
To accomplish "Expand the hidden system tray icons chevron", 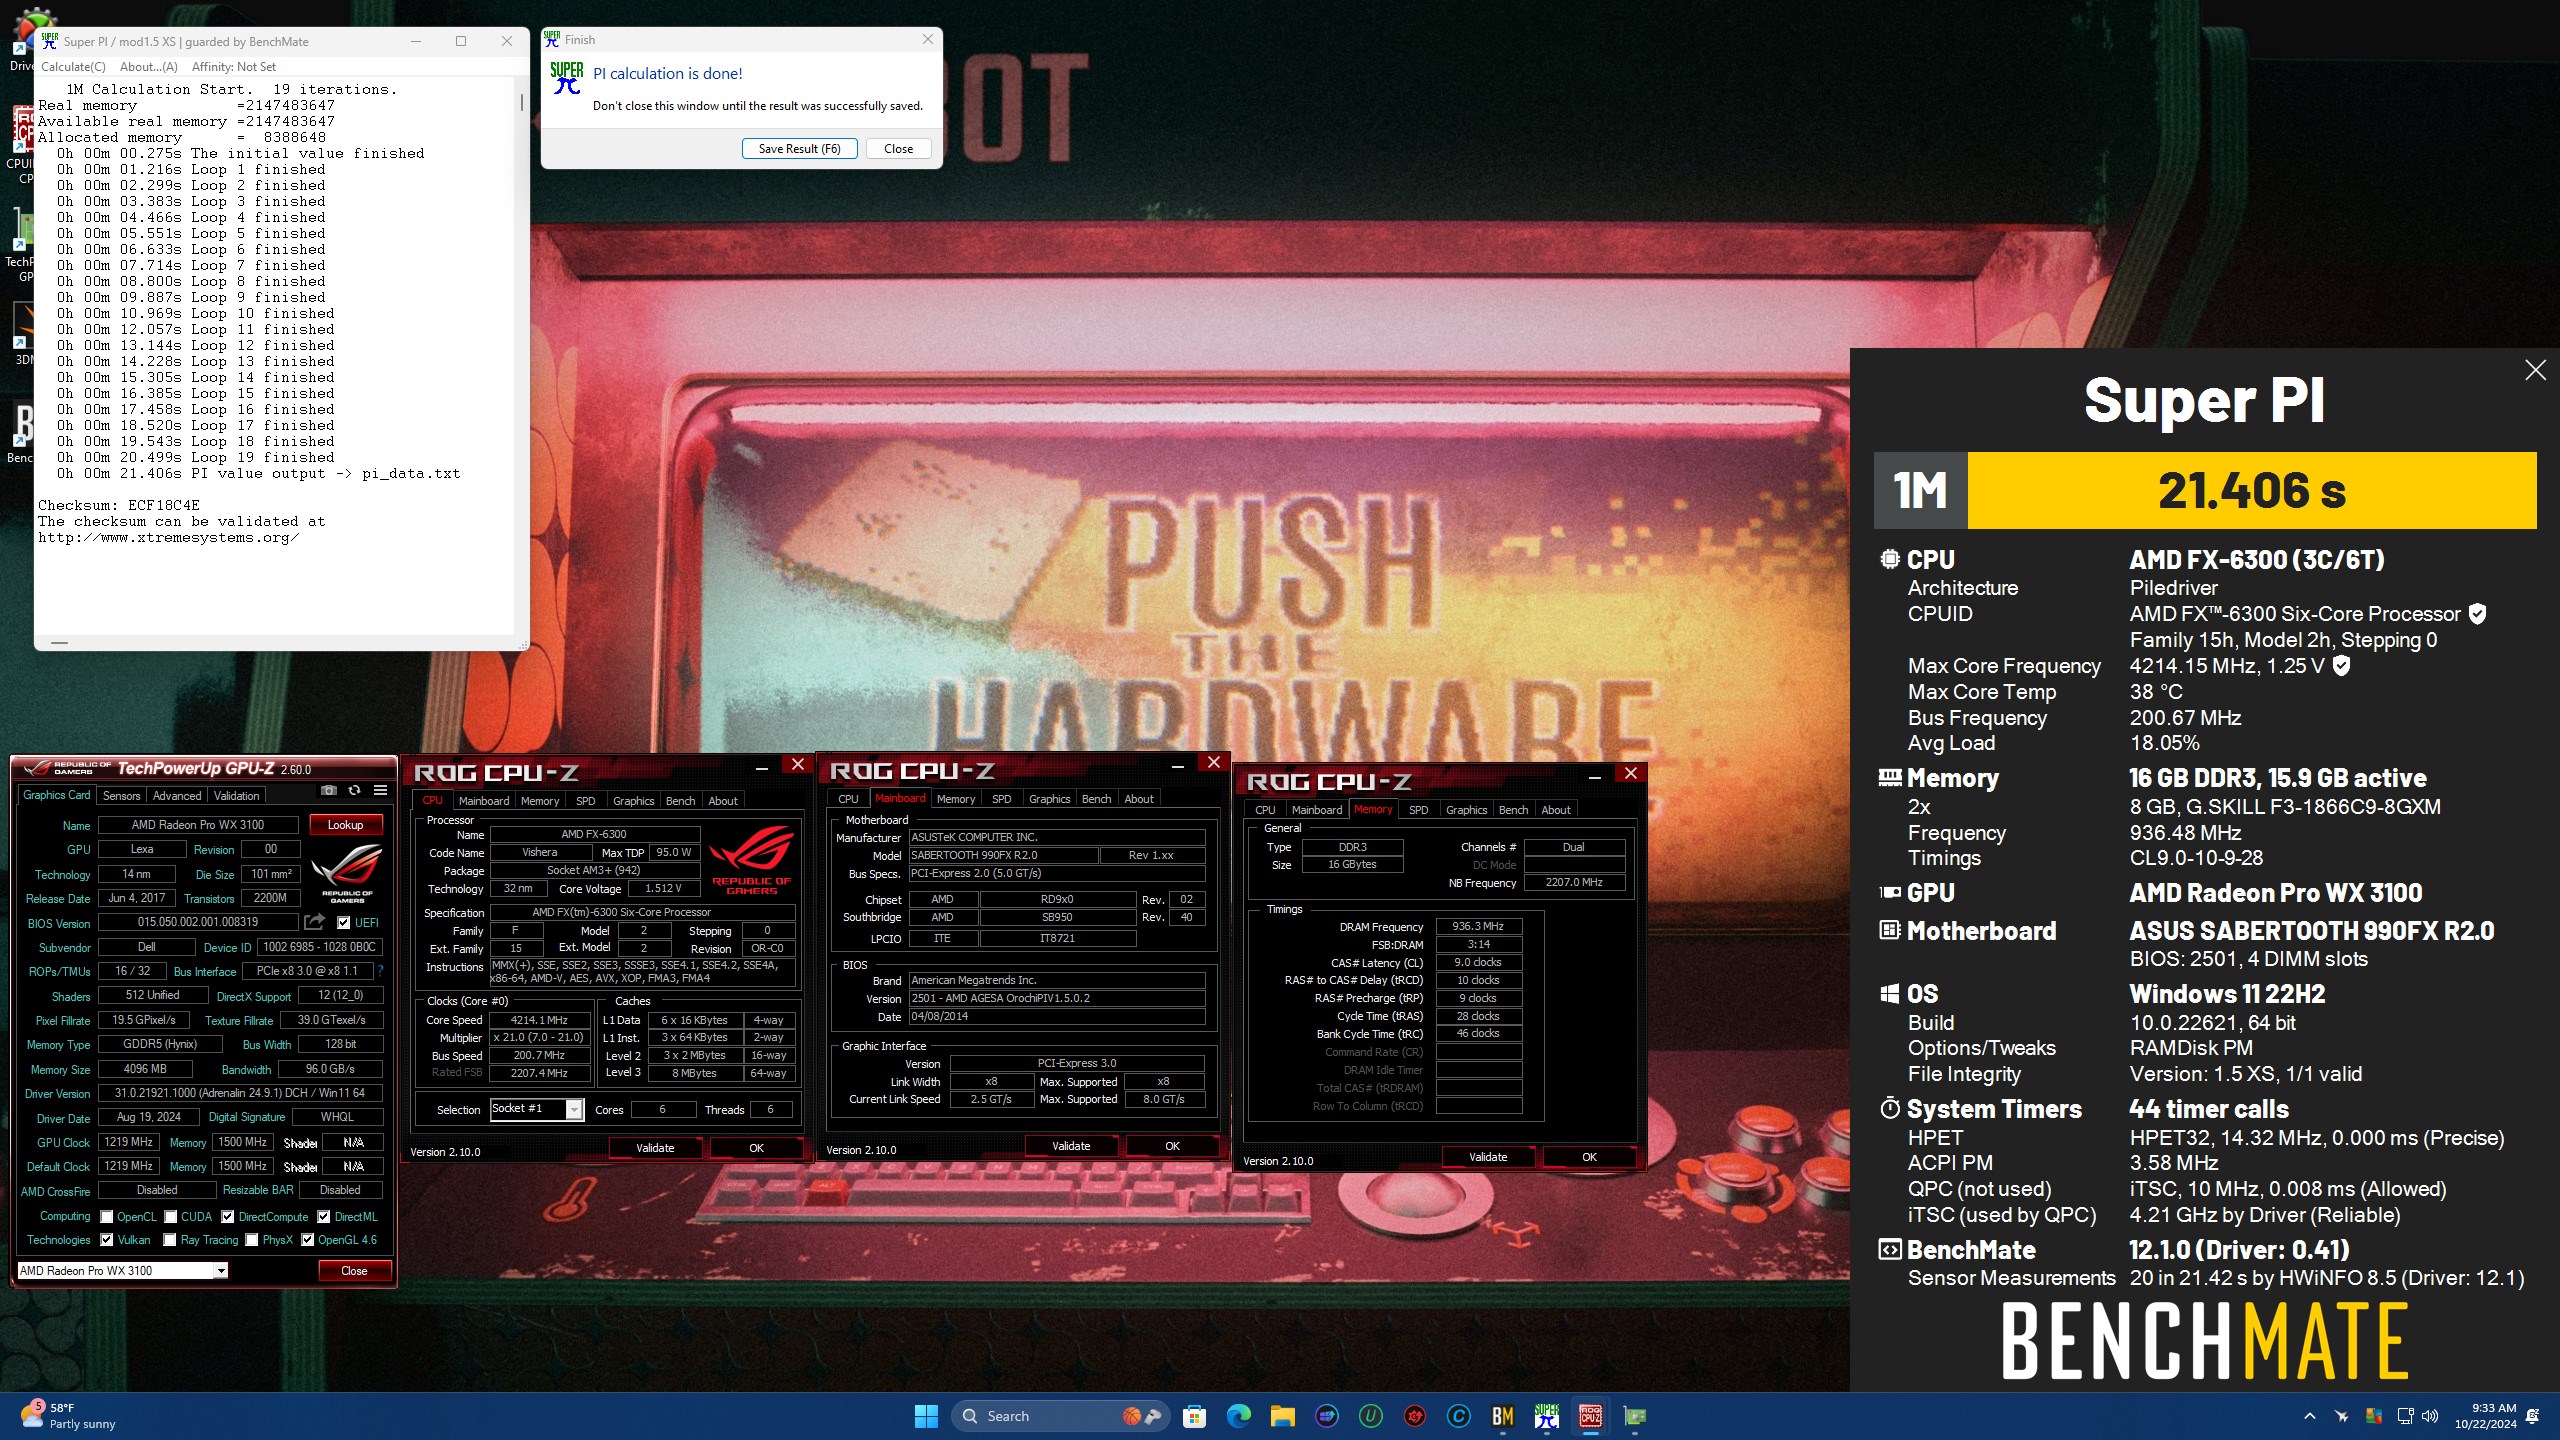I will (2309, 1416).
